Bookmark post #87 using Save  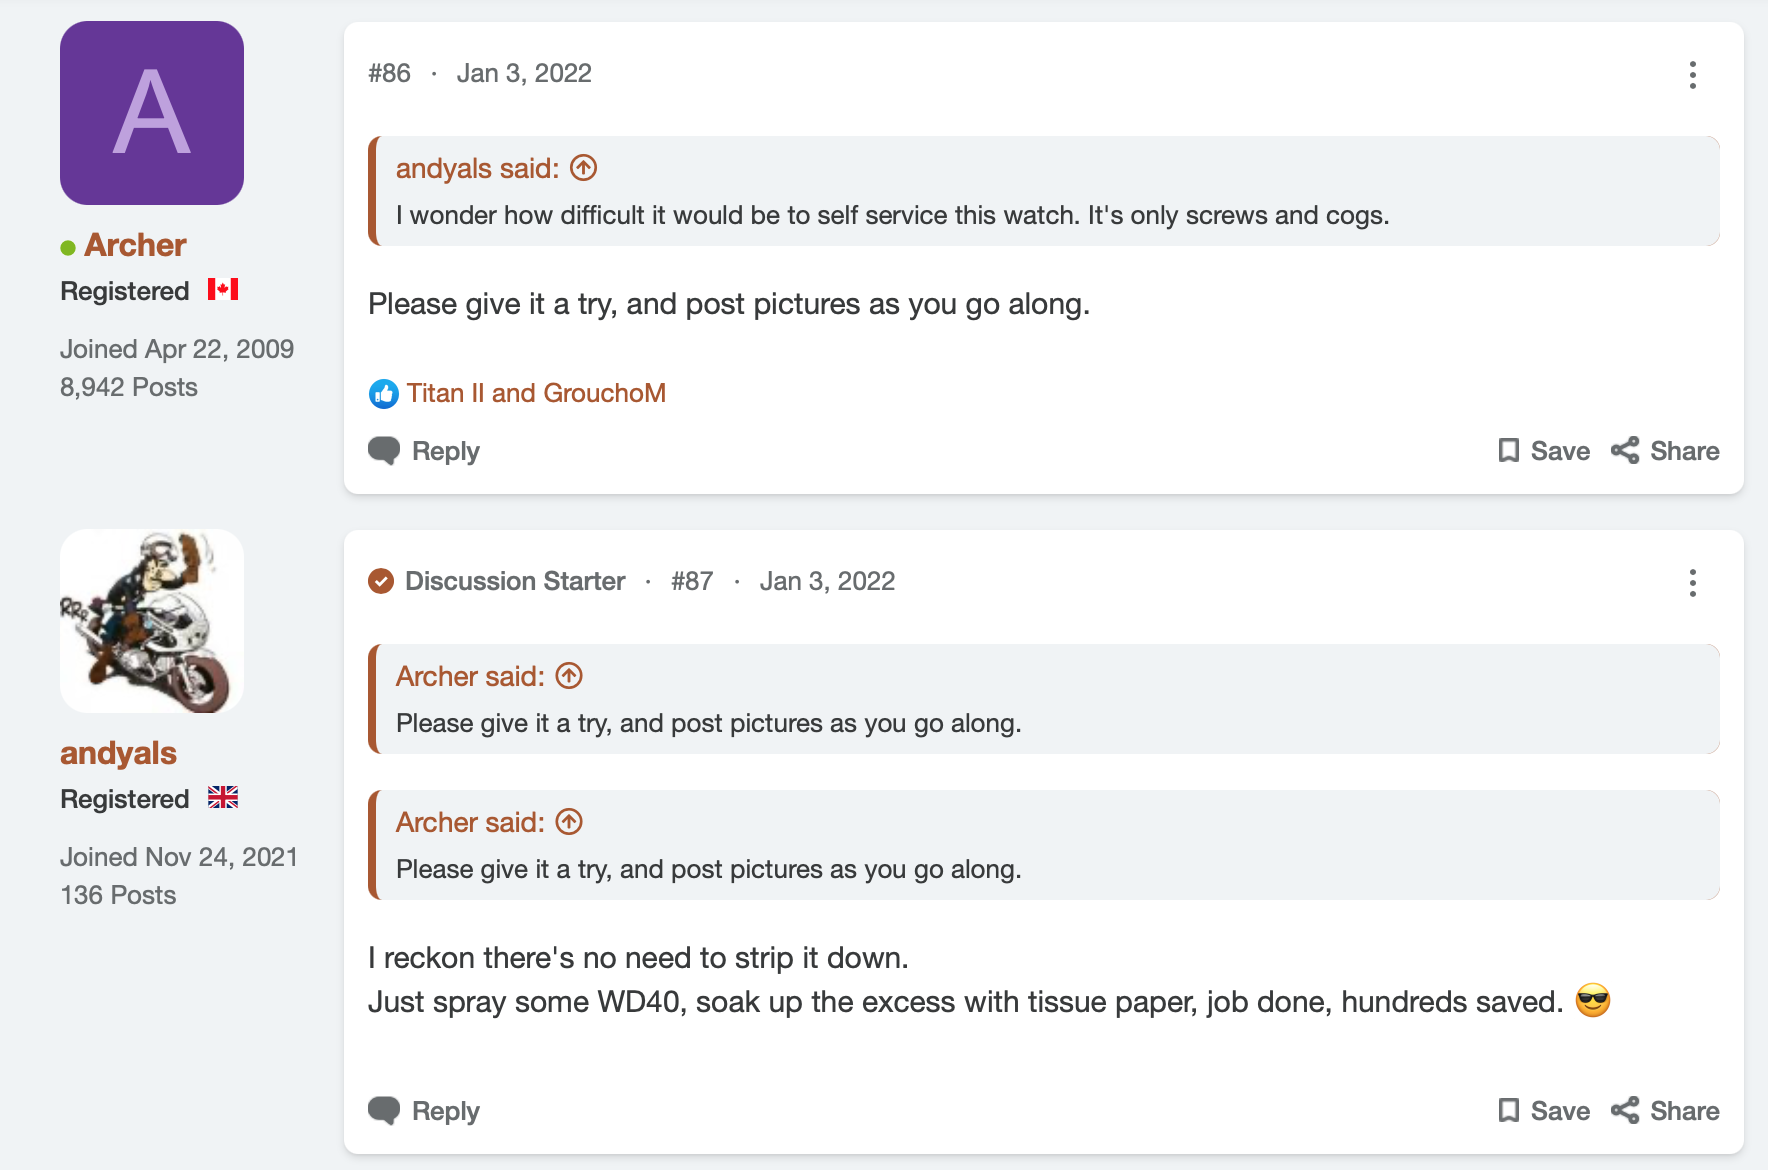(1544, 1111)
